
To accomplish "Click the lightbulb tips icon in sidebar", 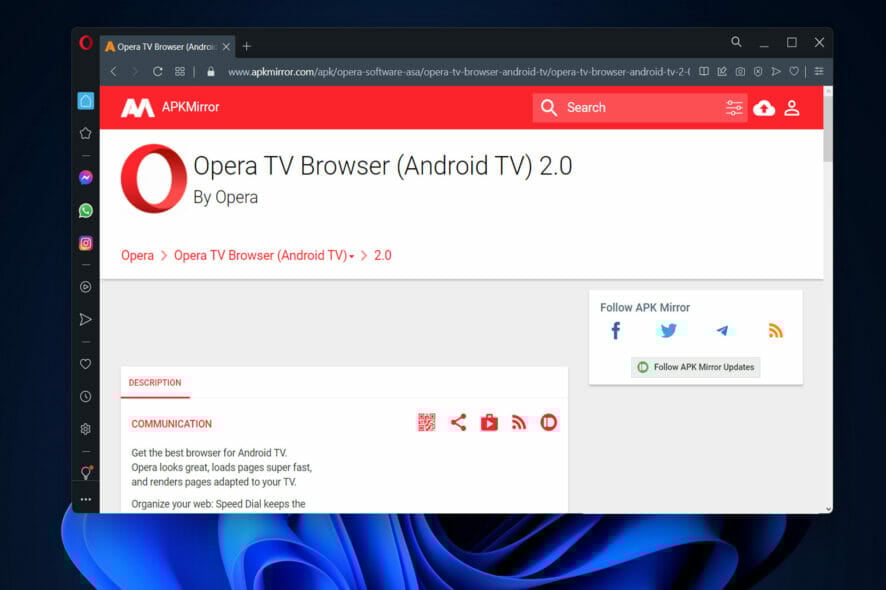I will pos(86,472).
